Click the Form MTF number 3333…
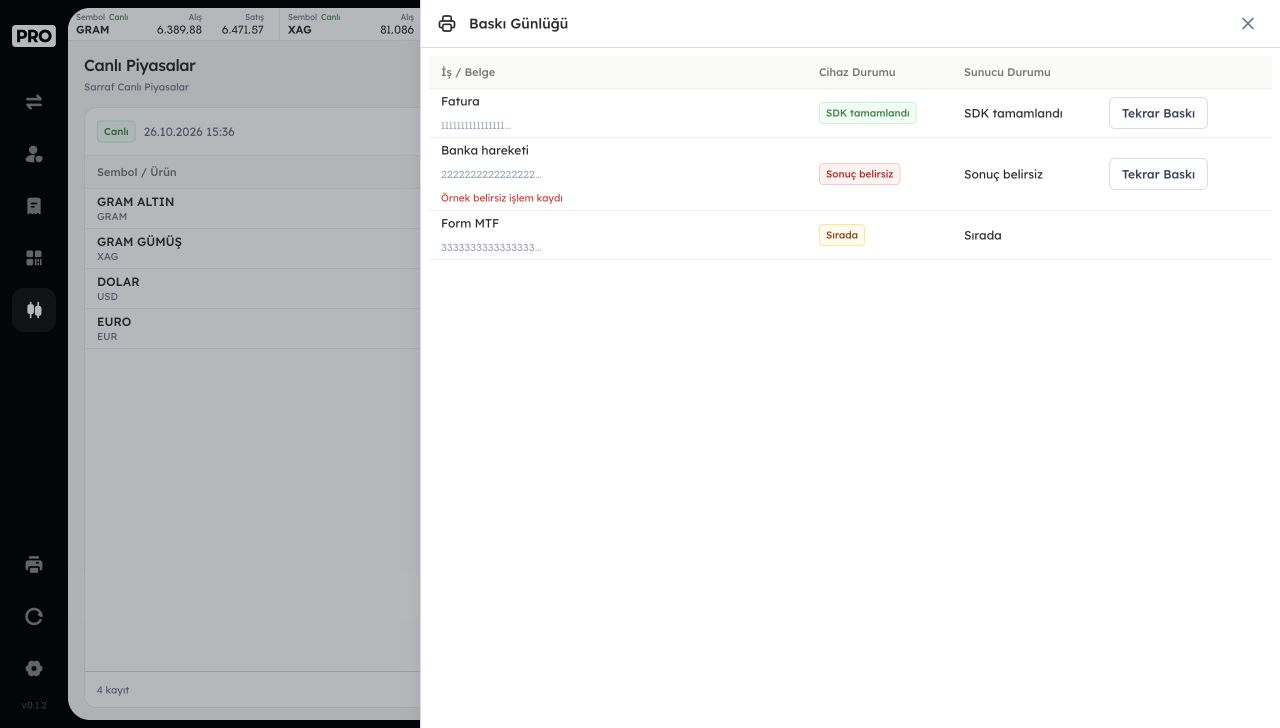This screenshot has height=728, width=1280. [x=491, y=248]
